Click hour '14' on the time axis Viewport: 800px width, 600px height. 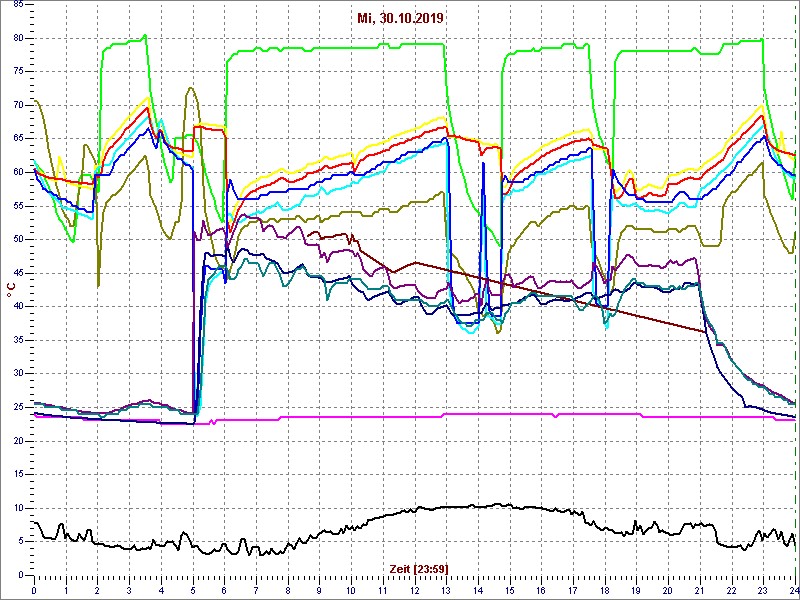[477, 588]
